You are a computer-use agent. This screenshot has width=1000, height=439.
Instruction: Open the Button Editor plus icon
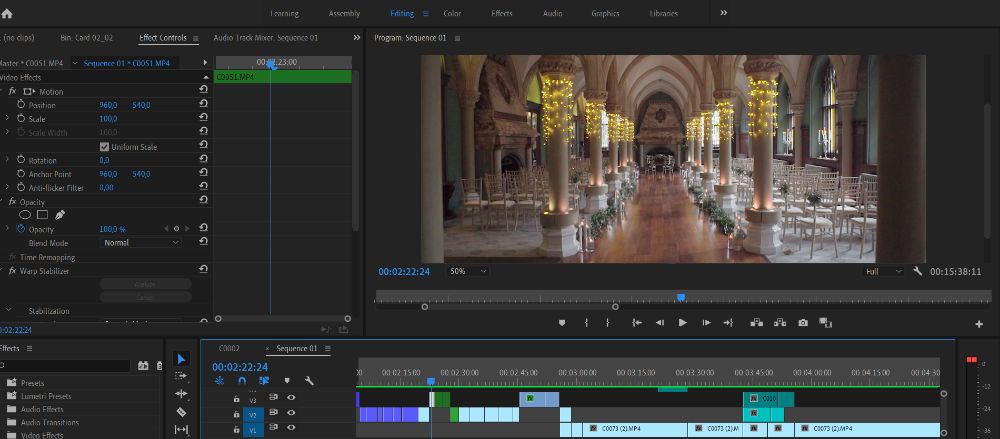[979, 324]
